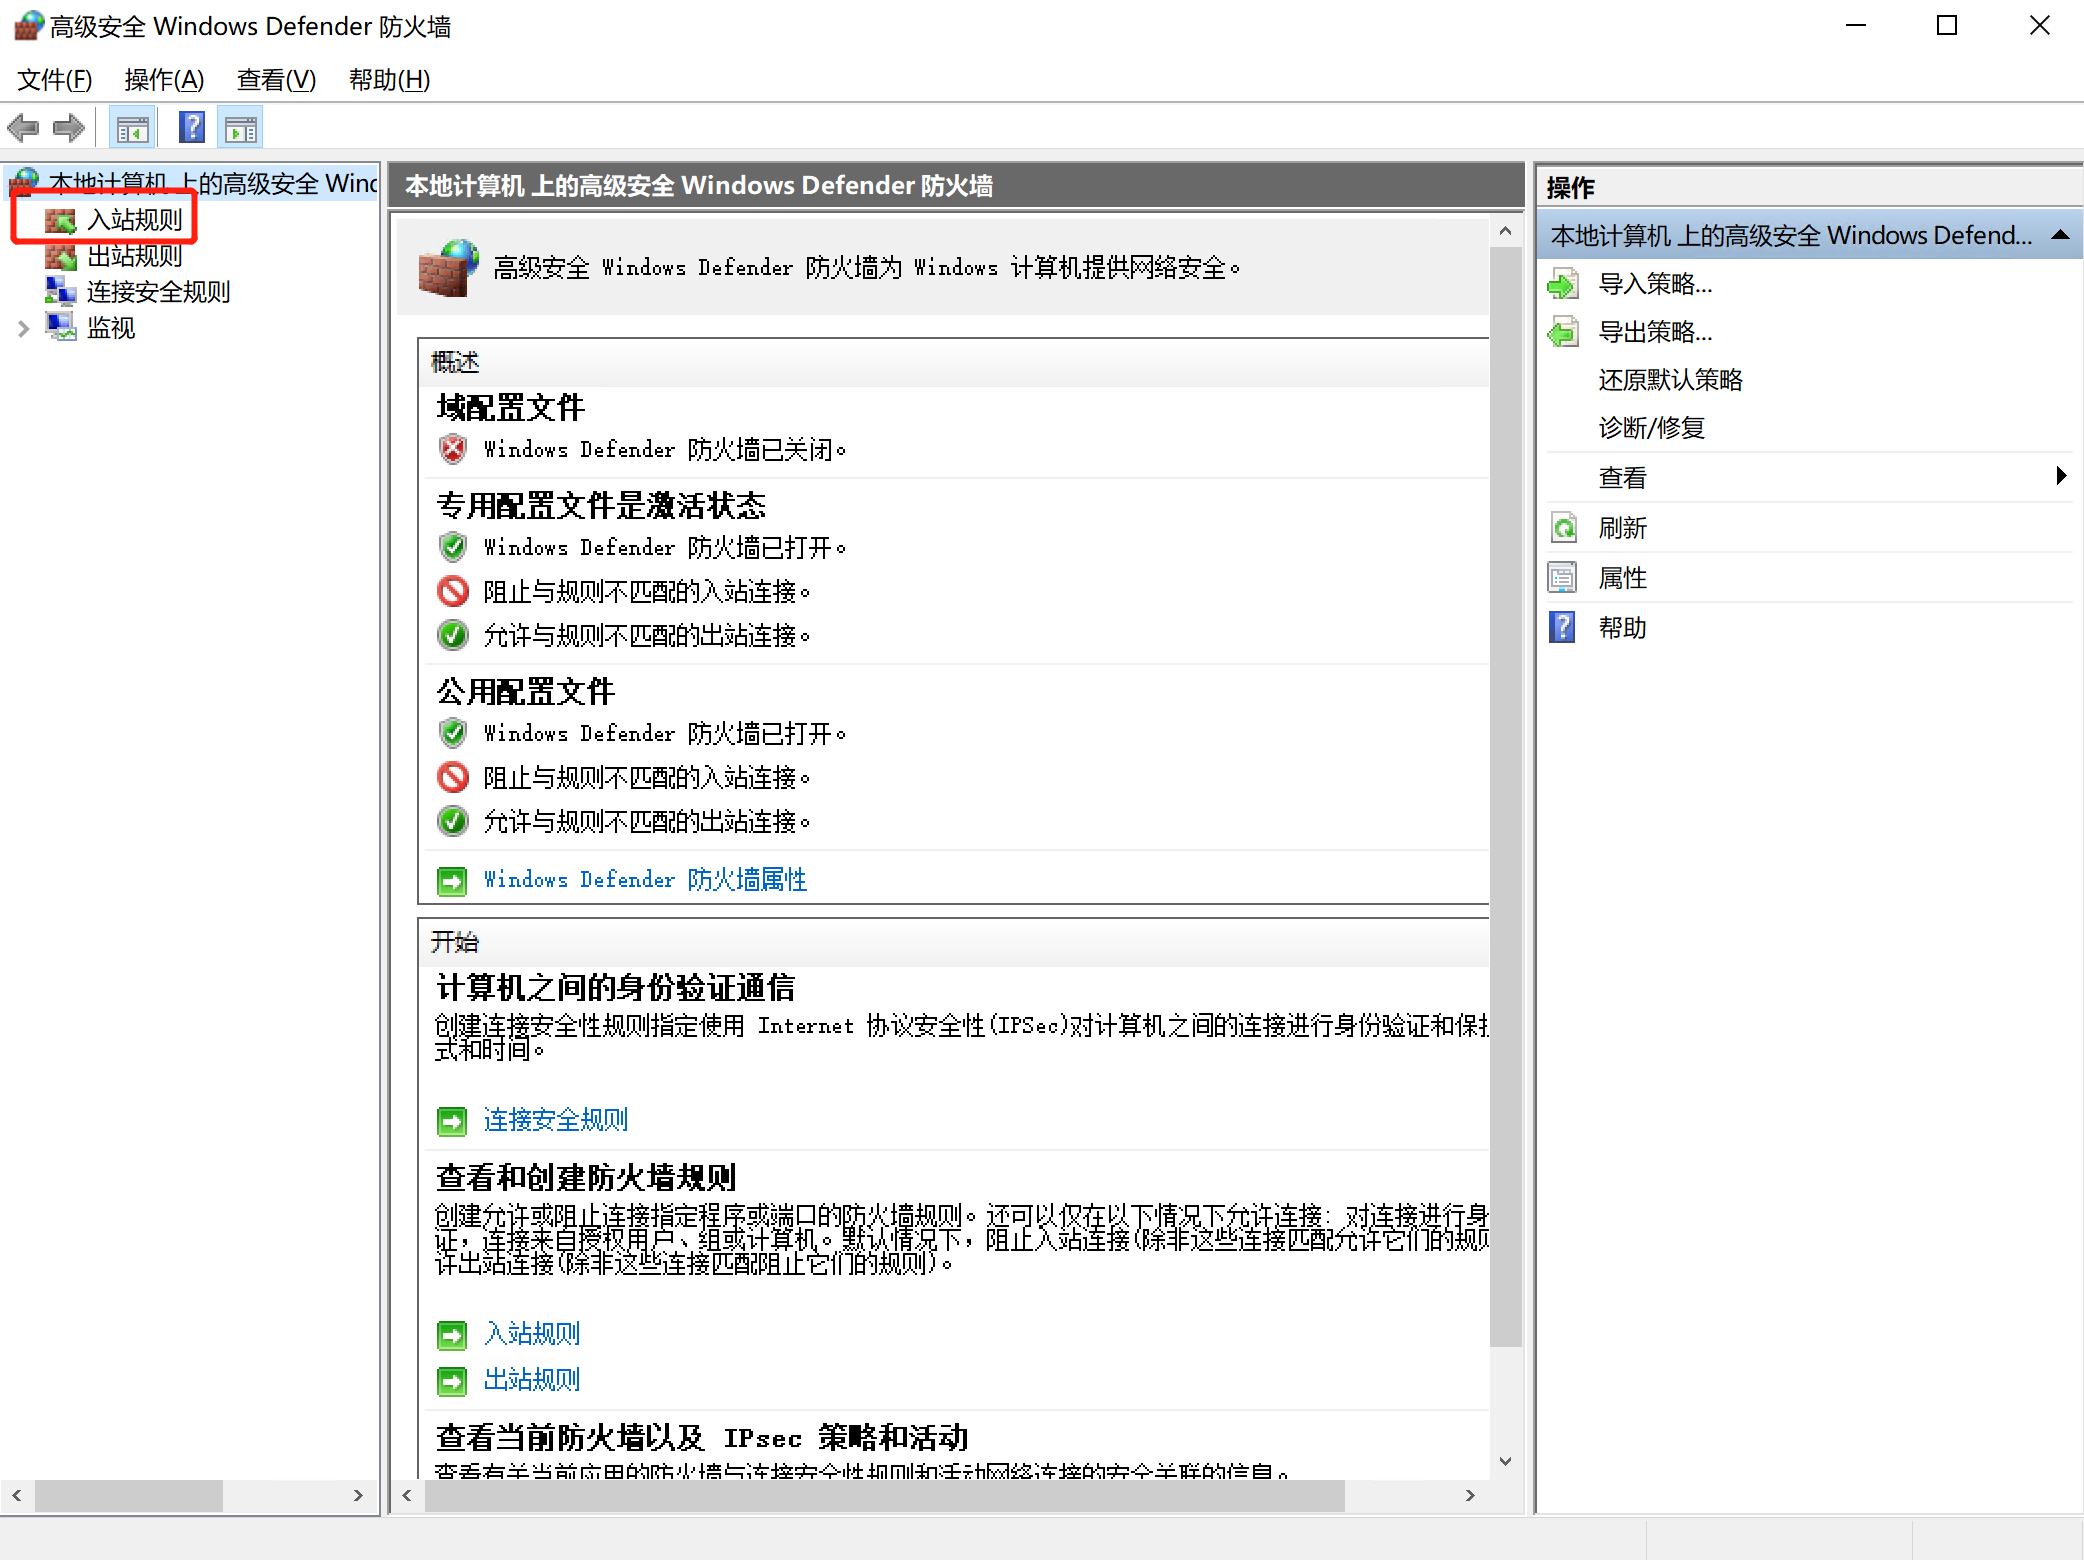The height and width of the screenshot is (1560, 2084).
Task: Open the 文件(F) menu
Action: coord(55,80)
